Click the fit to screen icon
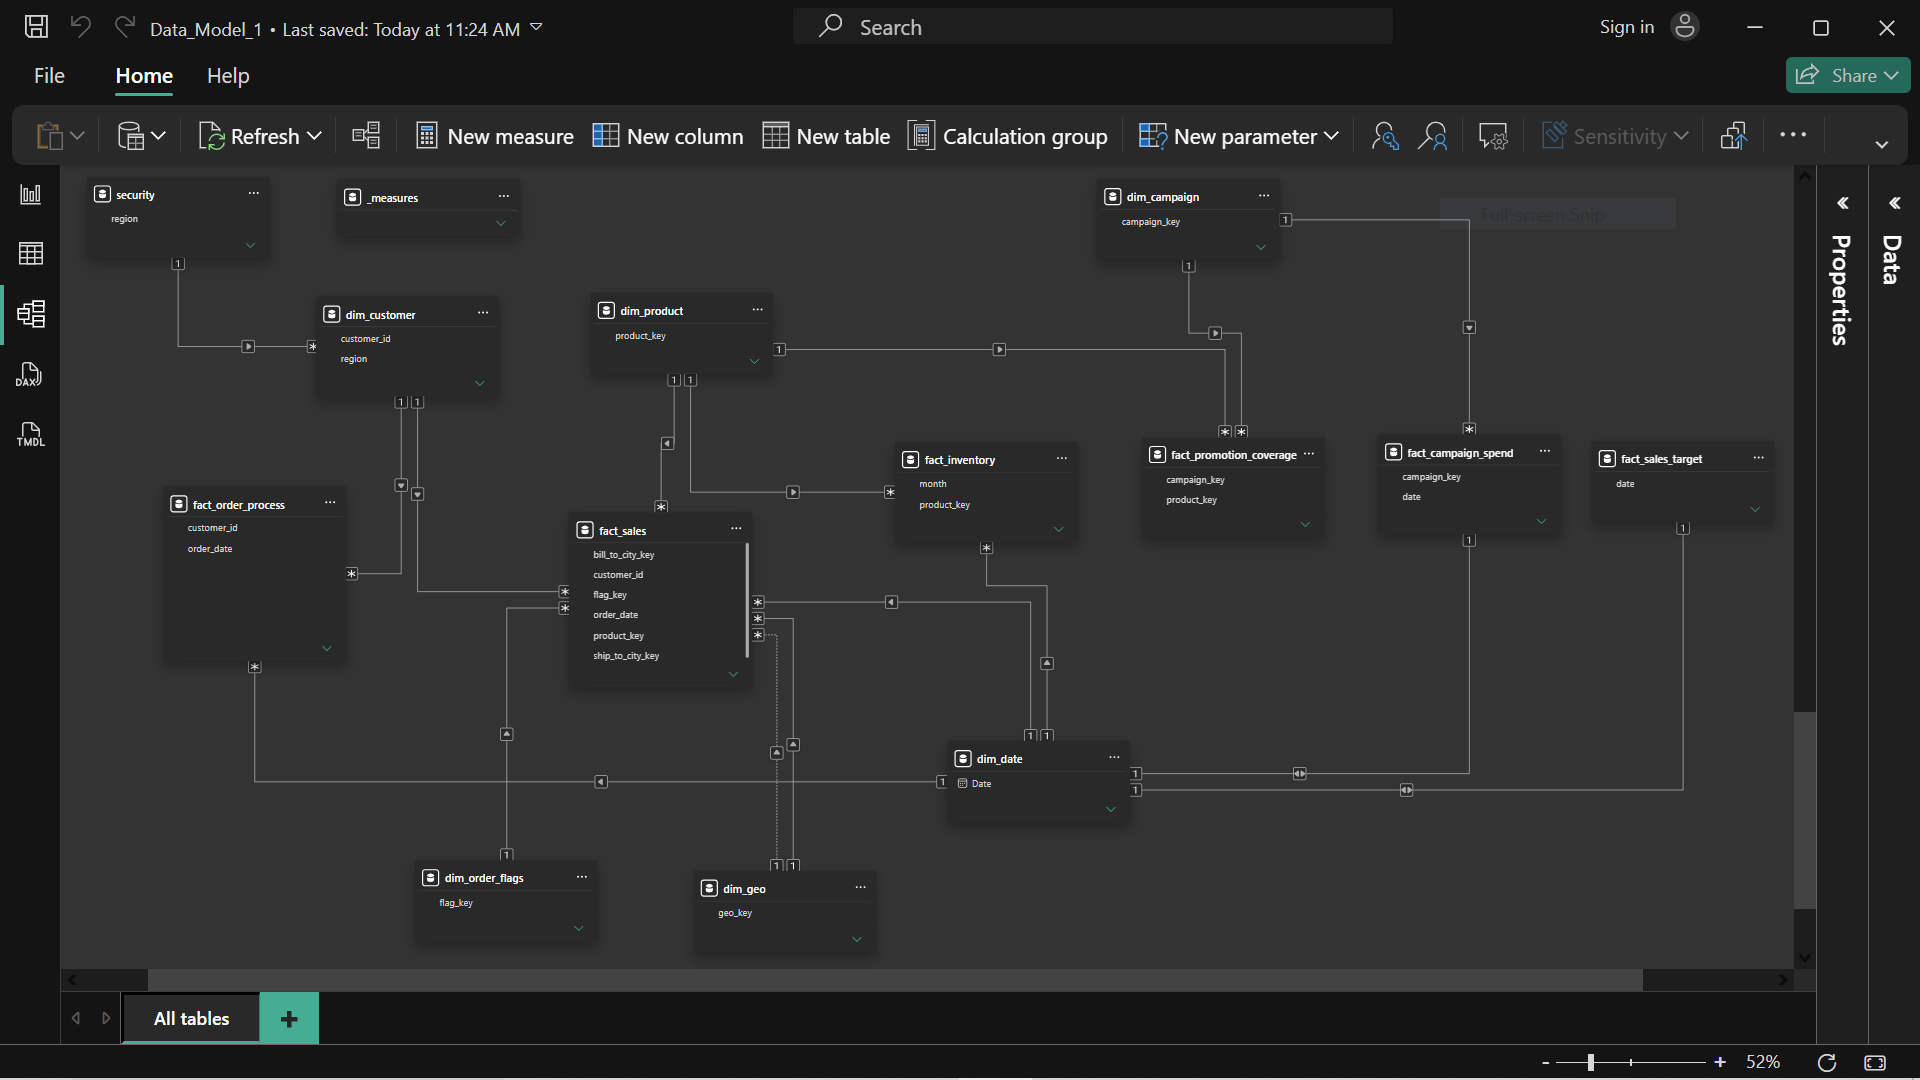 tap(1875, 1062)
